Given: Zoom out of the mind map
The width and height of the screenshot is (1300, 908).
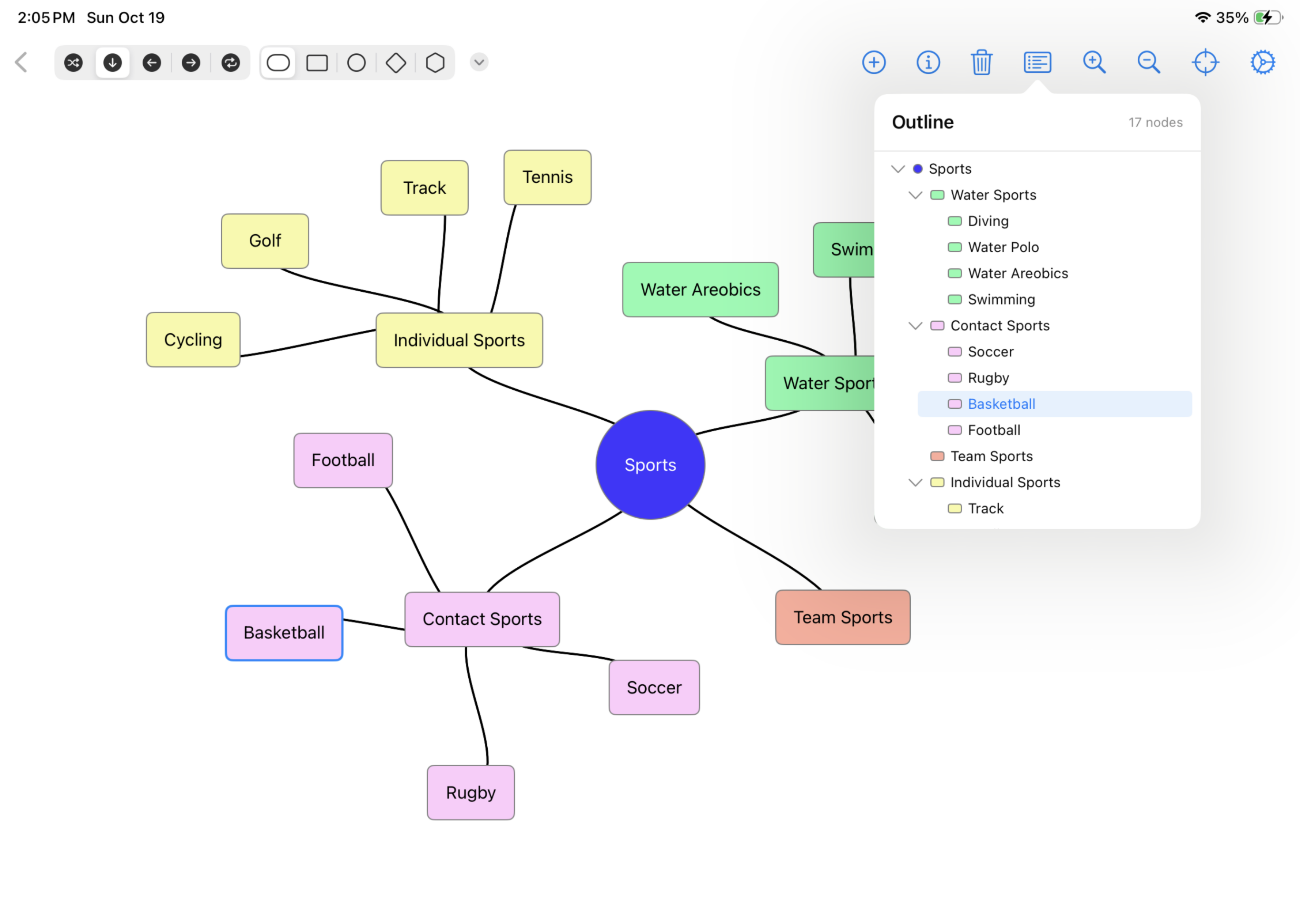Looking at the screenshot, I should click(x=1149, y=62).
